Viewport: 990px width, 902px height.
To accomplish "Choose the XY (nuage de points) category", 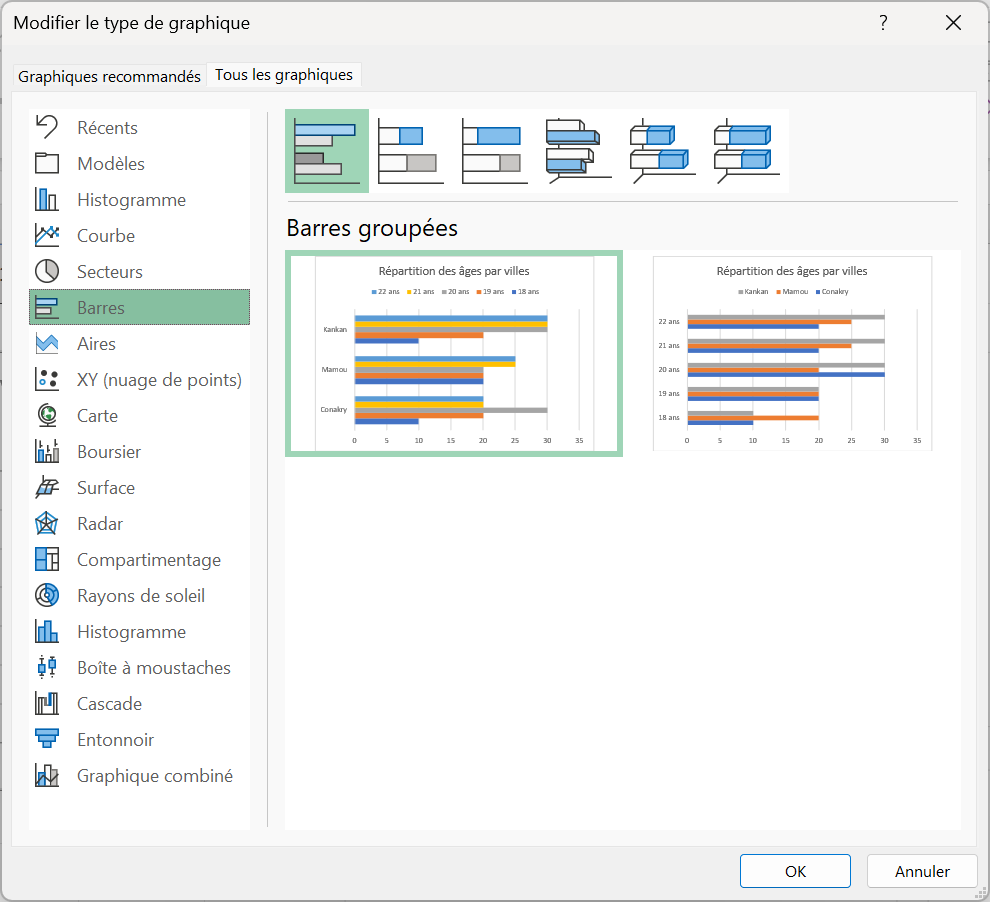I will [159, 380].
